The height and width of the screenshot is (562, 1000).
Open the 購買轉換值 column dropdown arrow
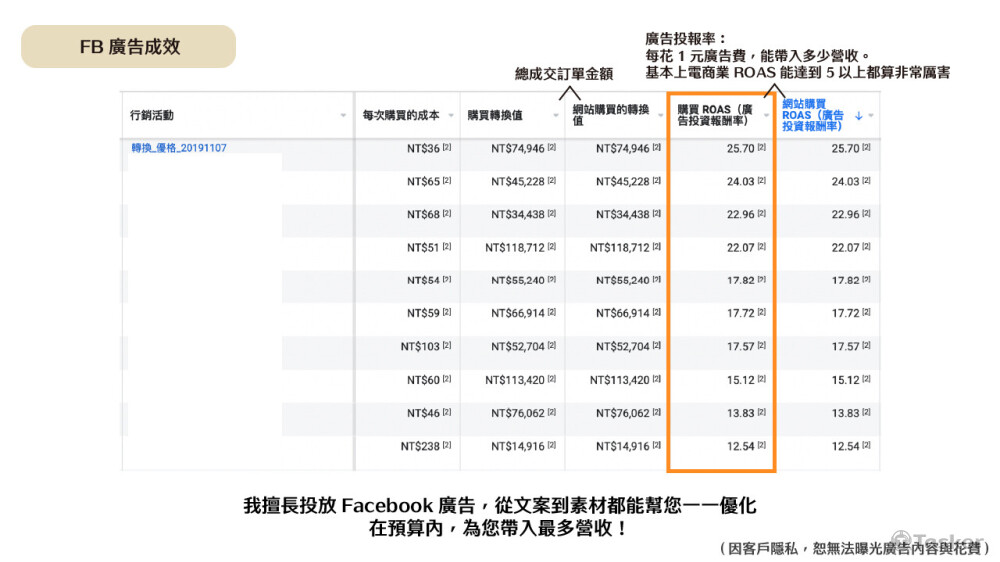[x=555, y=115]
